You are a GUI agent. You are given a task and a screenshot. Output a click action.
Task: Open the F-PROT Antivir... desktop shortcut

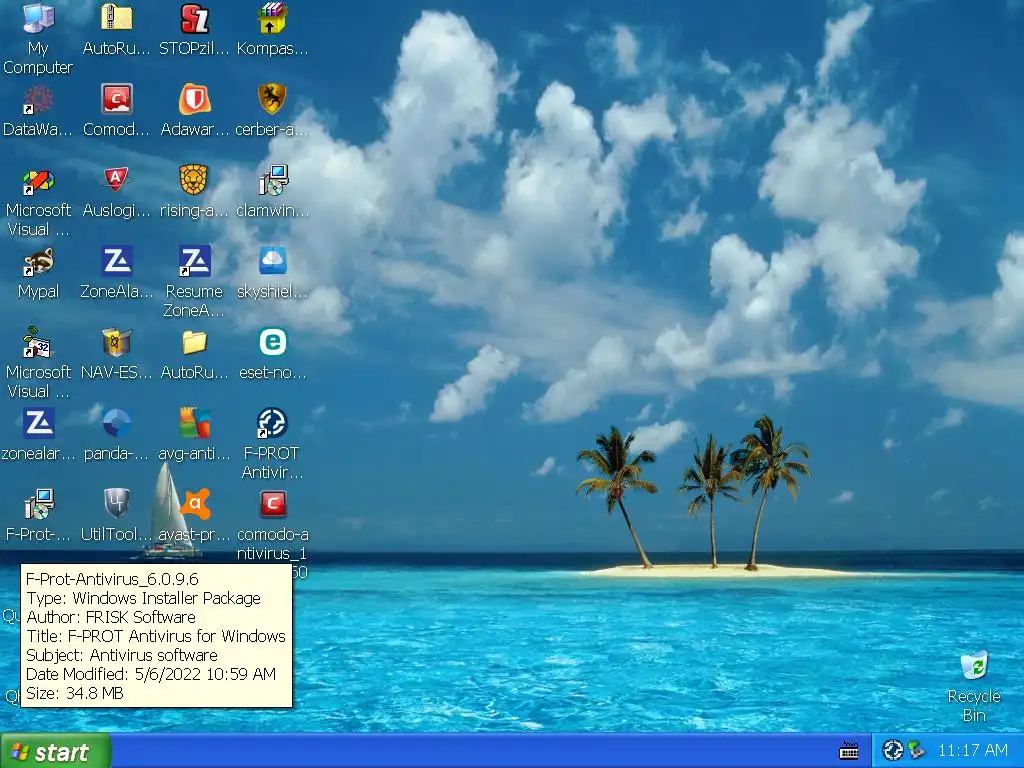(x=272, y=423)
